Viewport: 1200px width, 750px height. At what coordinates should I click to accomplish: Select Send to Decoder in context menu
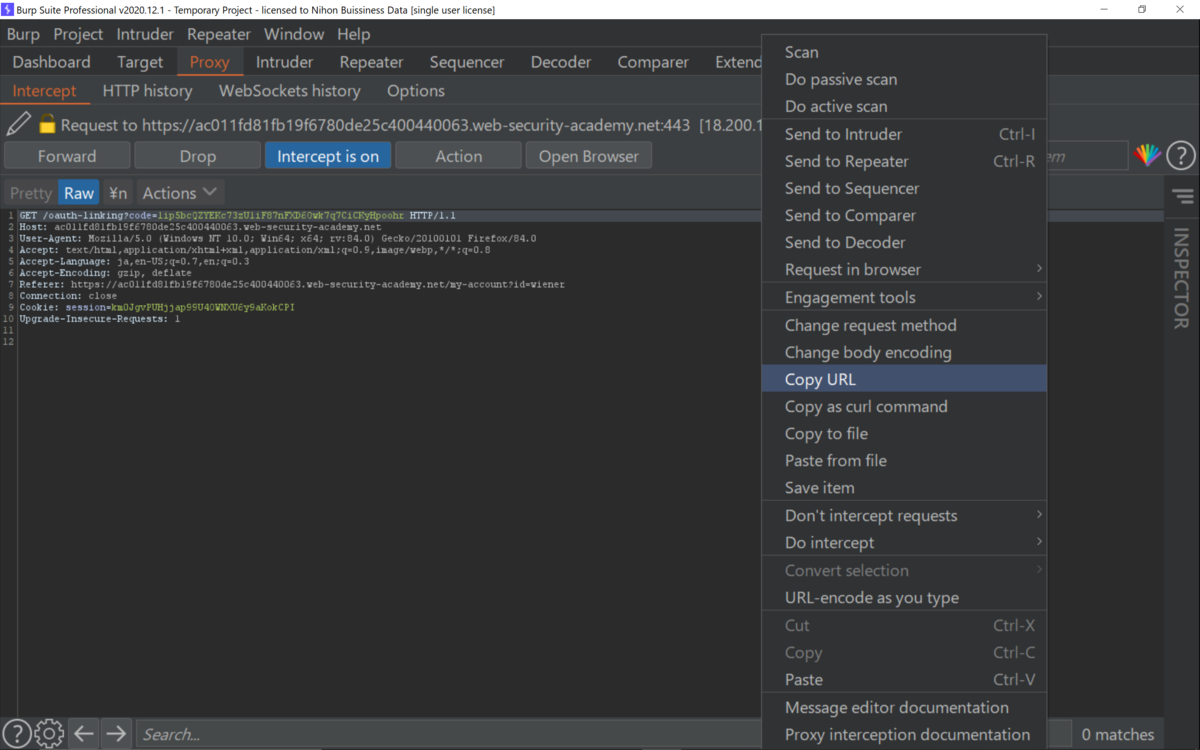pyautogui.click(x=904, y=242)
